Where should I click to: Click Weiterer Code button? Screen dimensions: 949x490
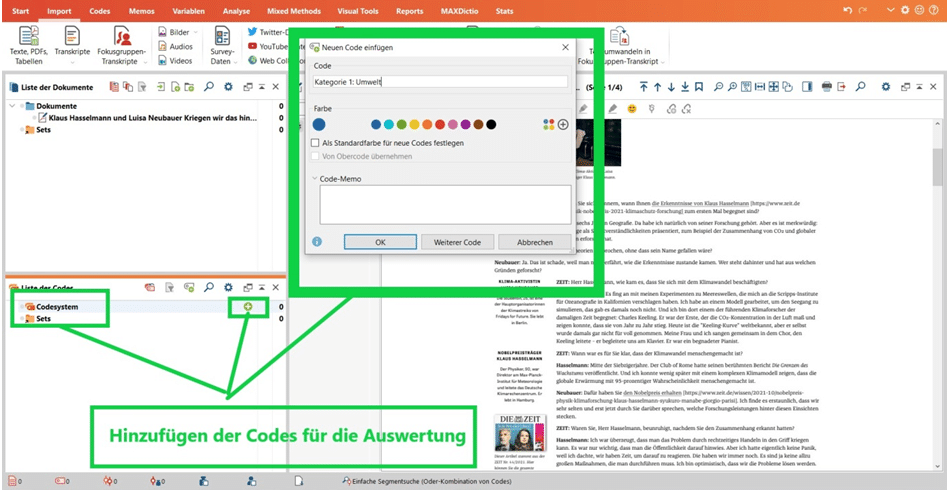(x=458, y=242)
